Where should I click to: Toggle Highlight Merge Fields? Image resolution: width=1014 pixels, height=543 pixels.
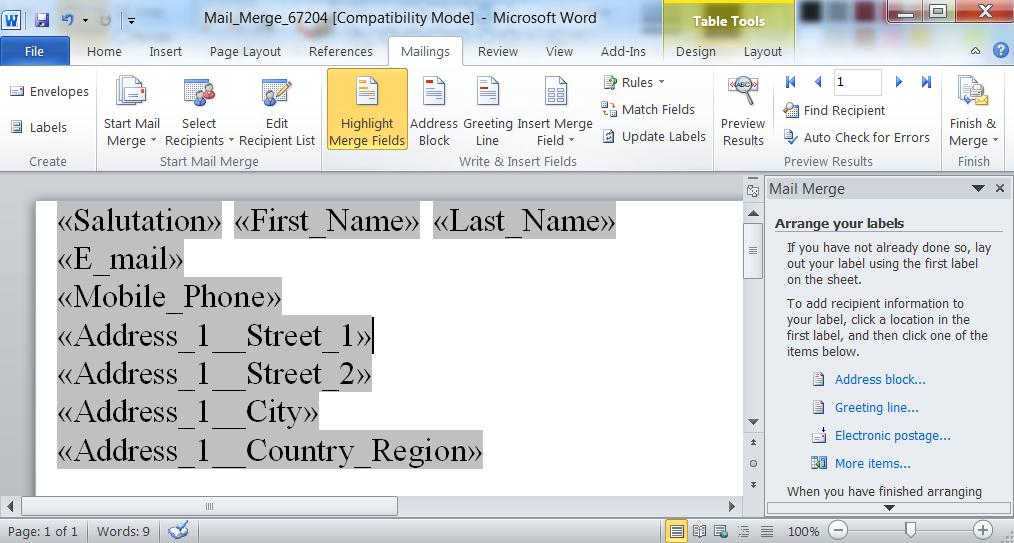[367, 109]
